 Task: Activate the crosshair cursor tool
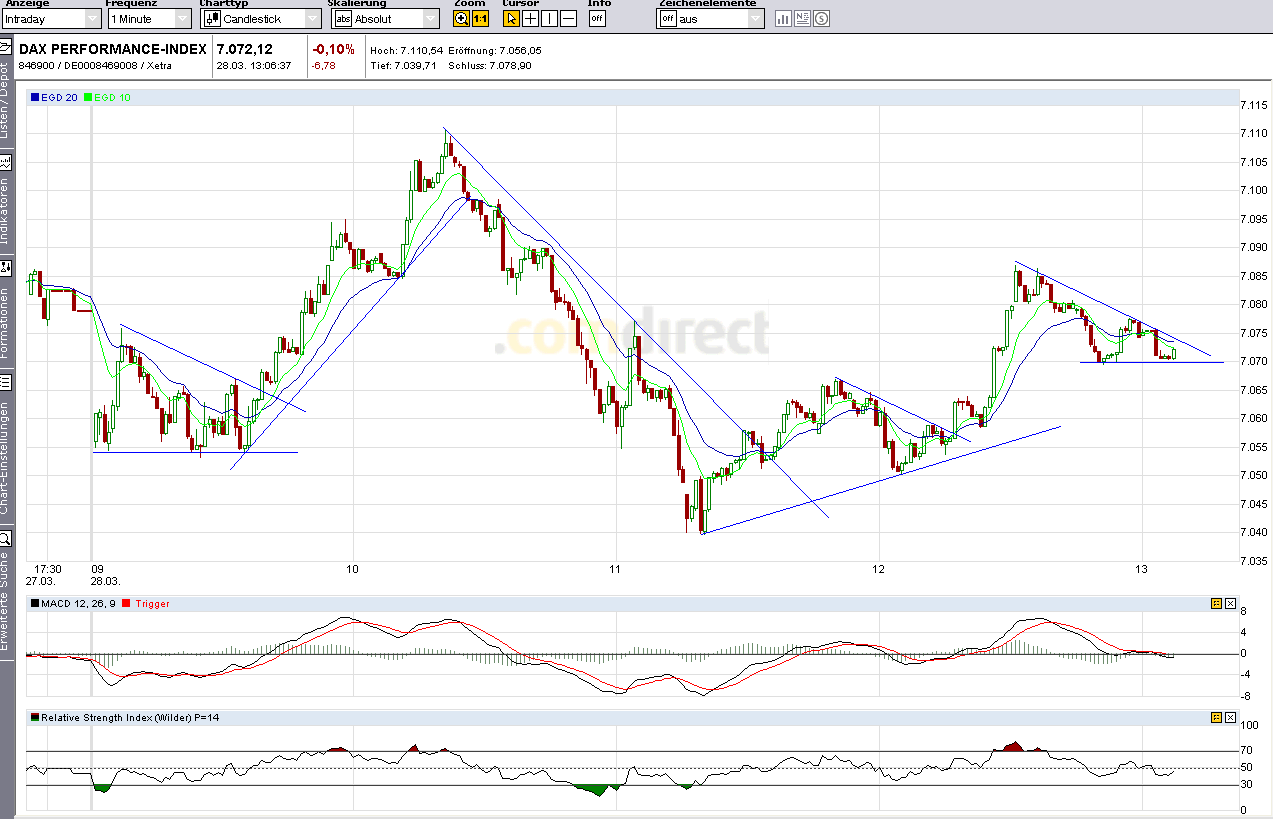530,17
